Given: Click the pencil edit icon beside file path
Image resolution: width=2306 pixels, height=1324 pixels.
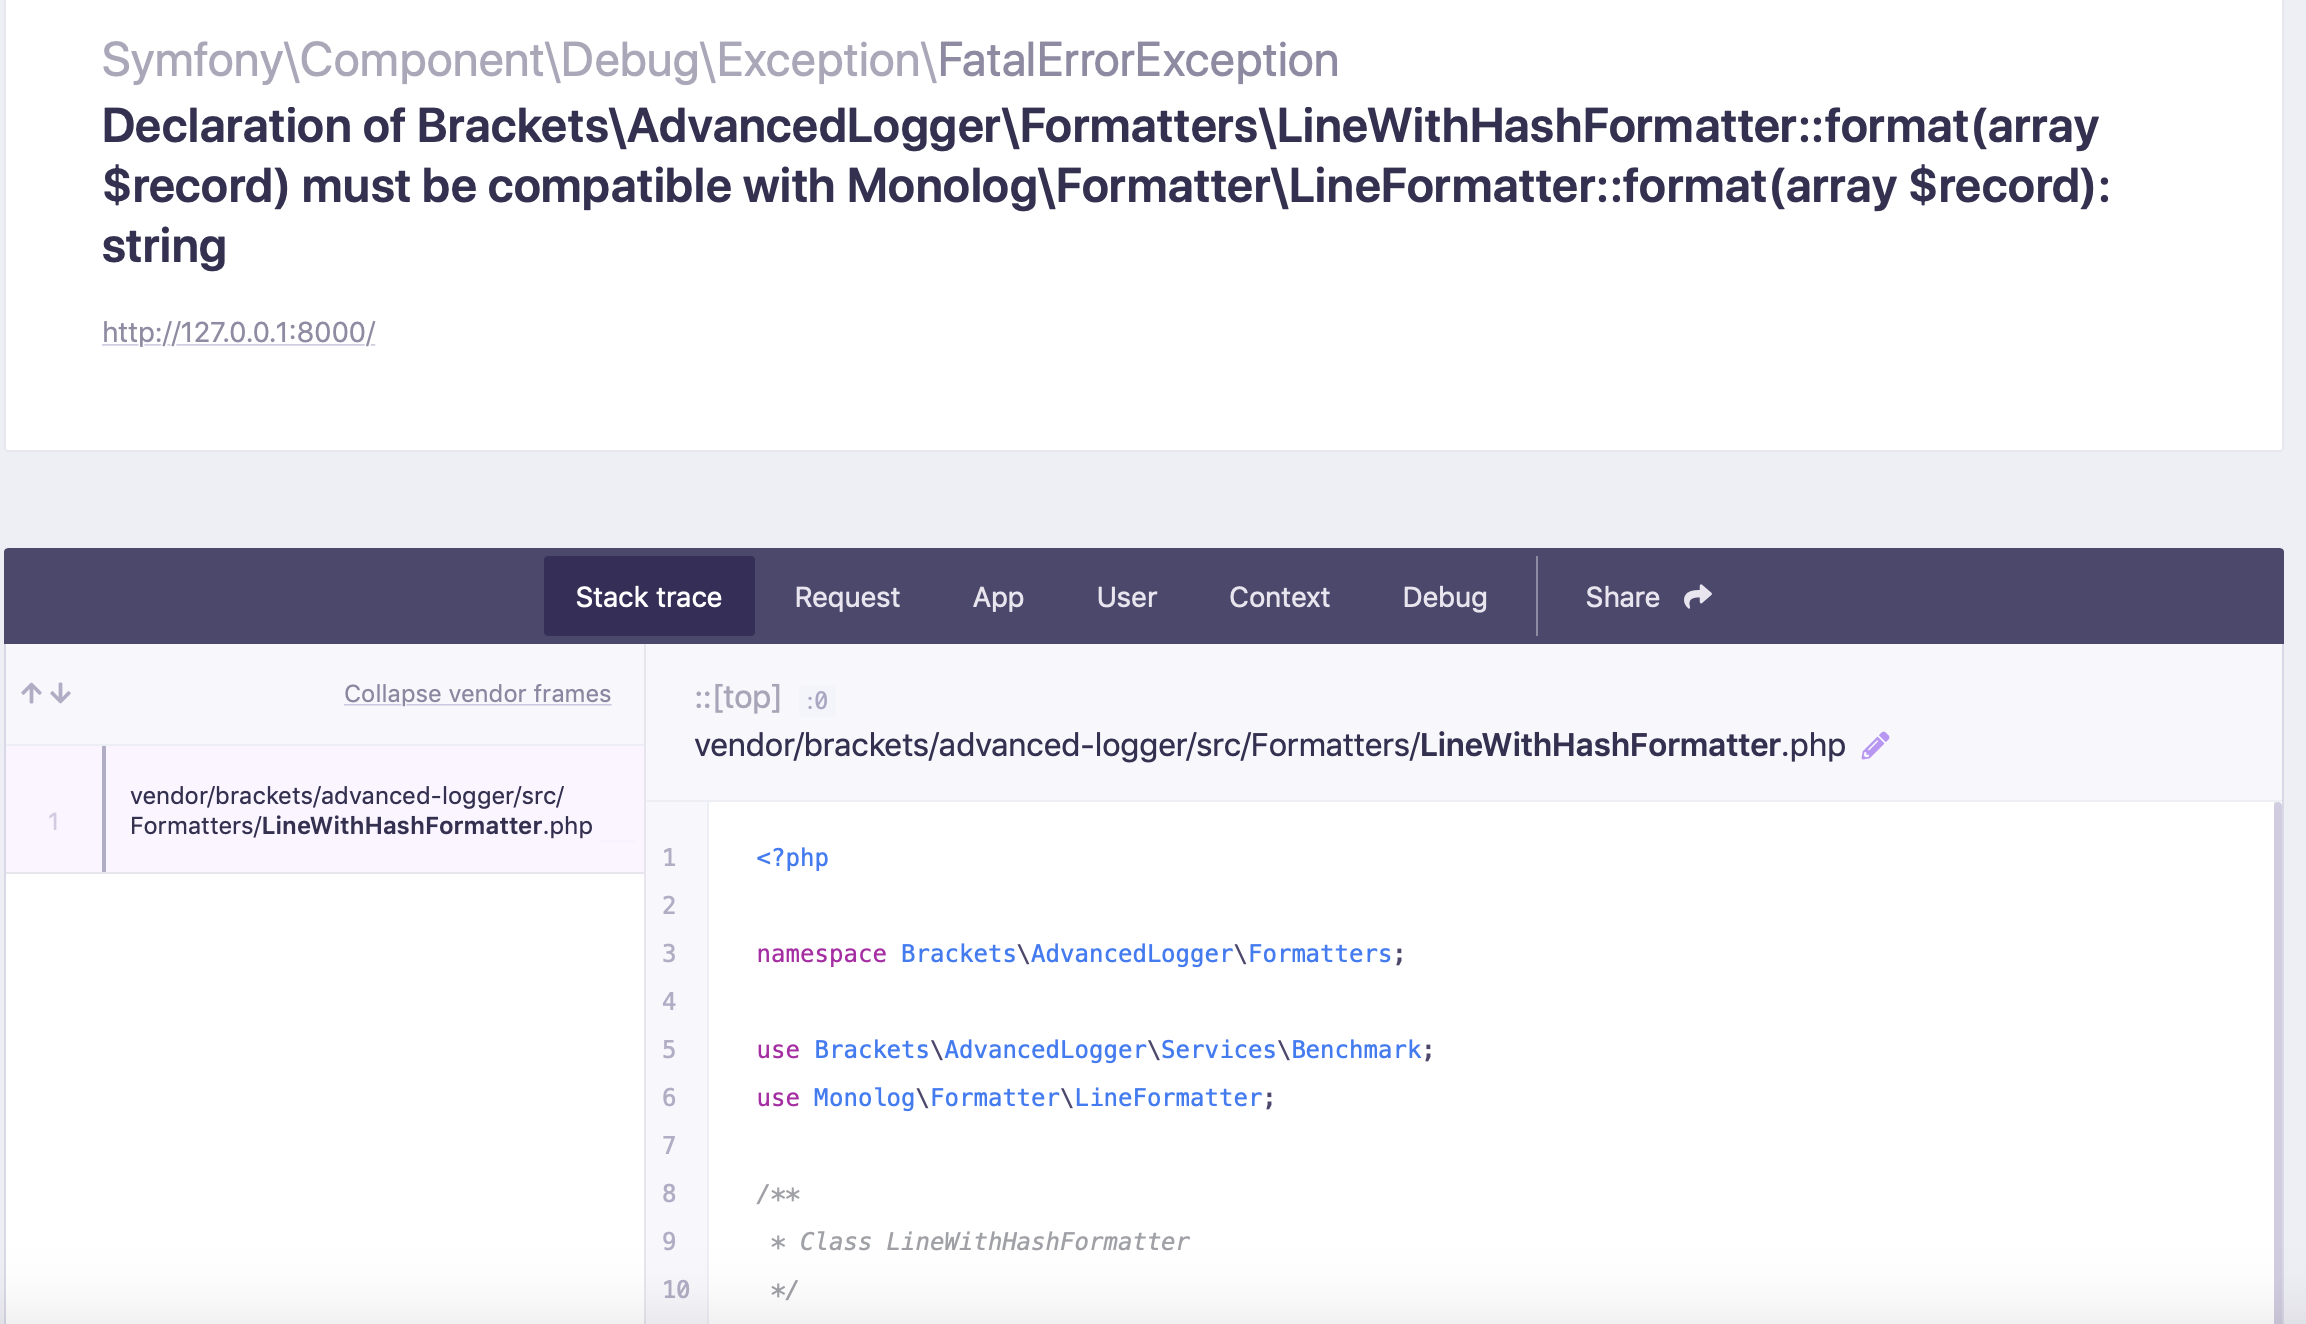Looking at the screenshot, I should (1875, 746).
